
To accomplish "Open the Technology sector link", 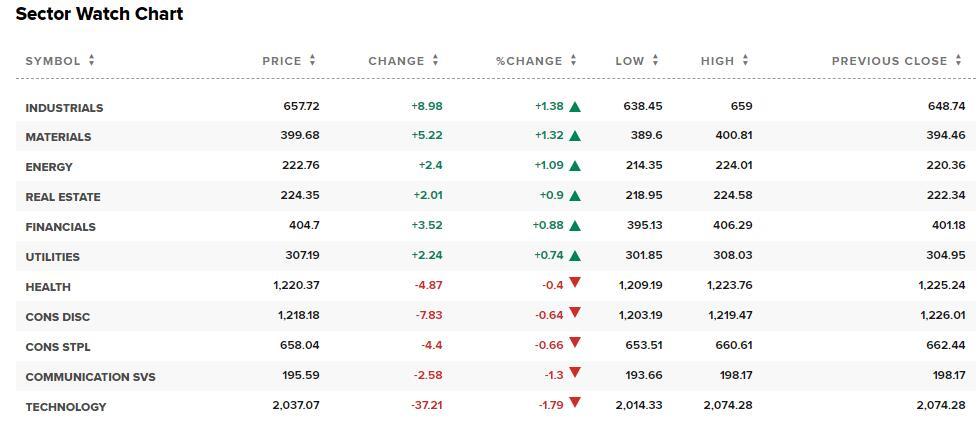I will point(66,407).
